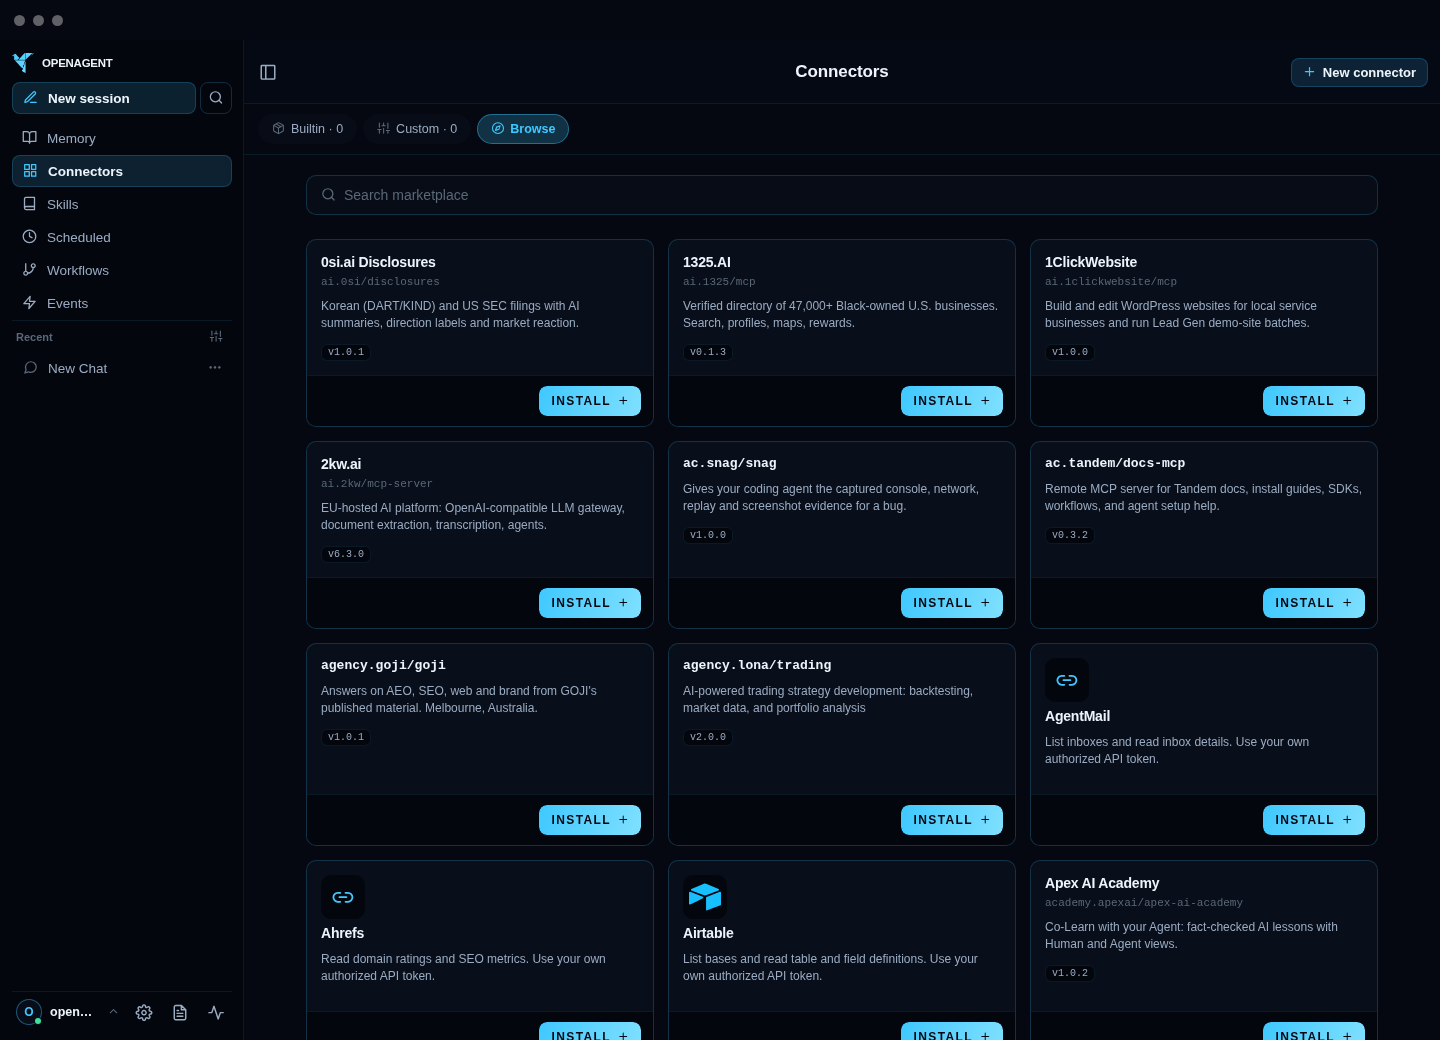Click the ac.snag/snag v1.0.0 version badge
The height and width of the screenshot is (1040, 1440).
point(708,535)
